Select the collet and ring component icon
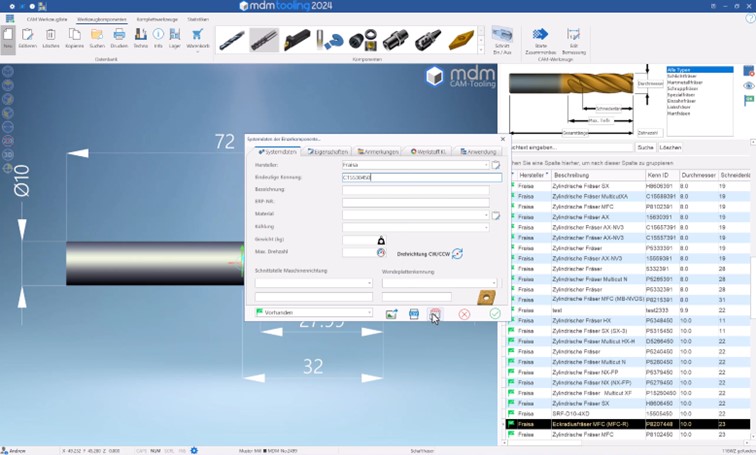756x455 pixels. point(363,40)
